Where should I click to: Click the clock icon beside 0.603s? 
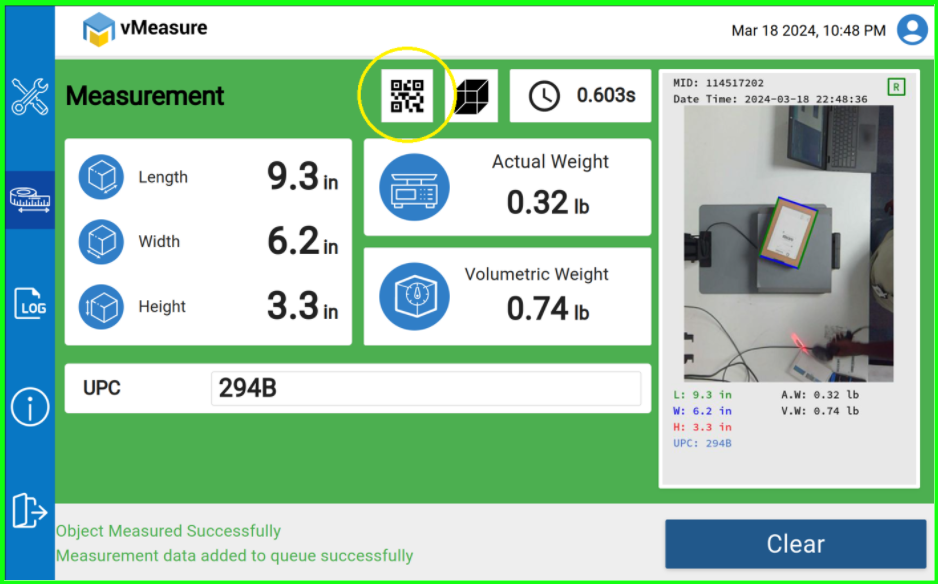click(x=544, y=96)
